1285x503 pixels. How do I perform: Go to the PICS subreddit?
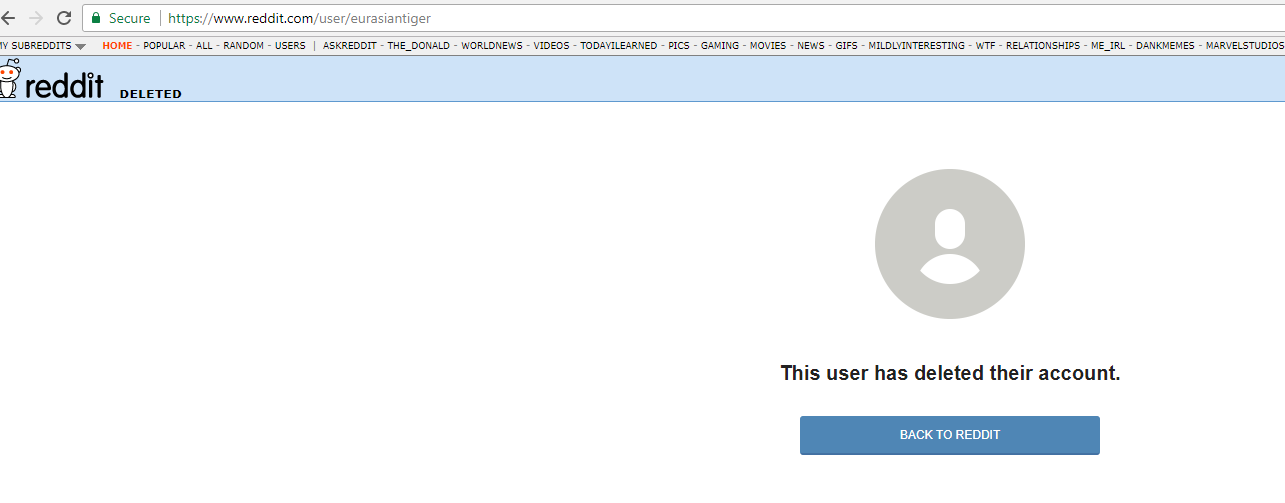(679, 46)
